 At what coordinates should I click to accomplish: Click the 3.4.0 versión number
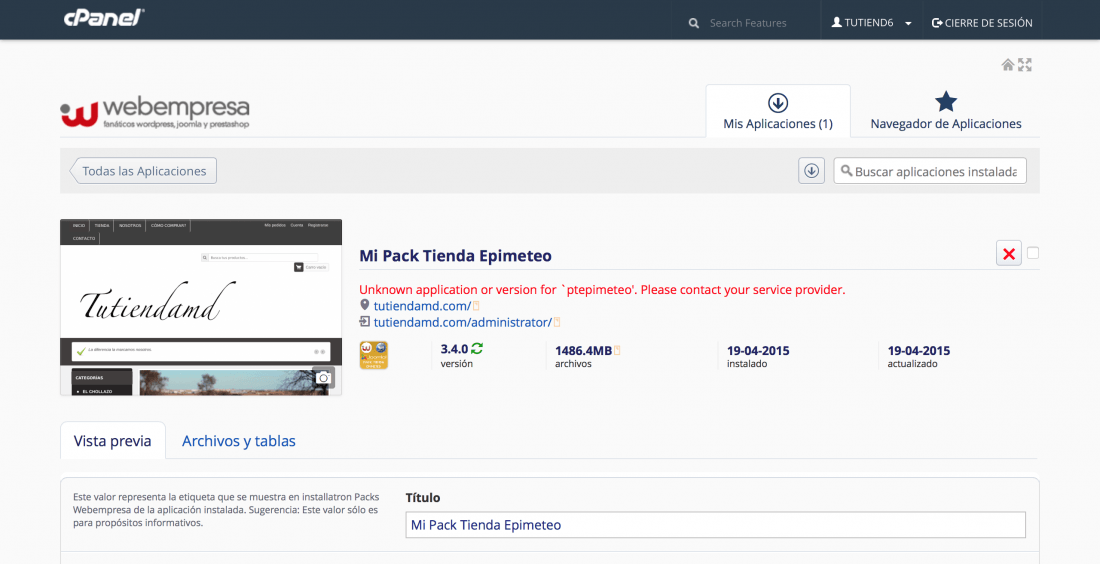click(x=454, y=349)
